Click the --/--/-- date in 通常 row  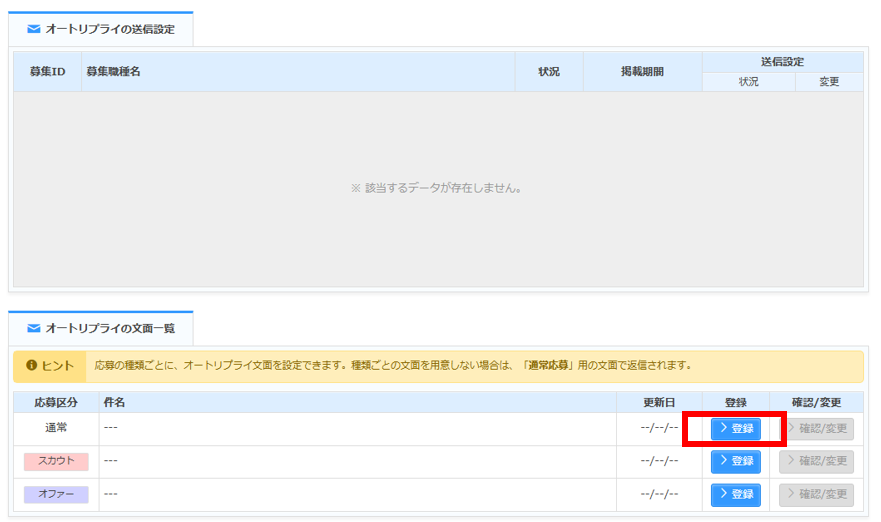659,428
